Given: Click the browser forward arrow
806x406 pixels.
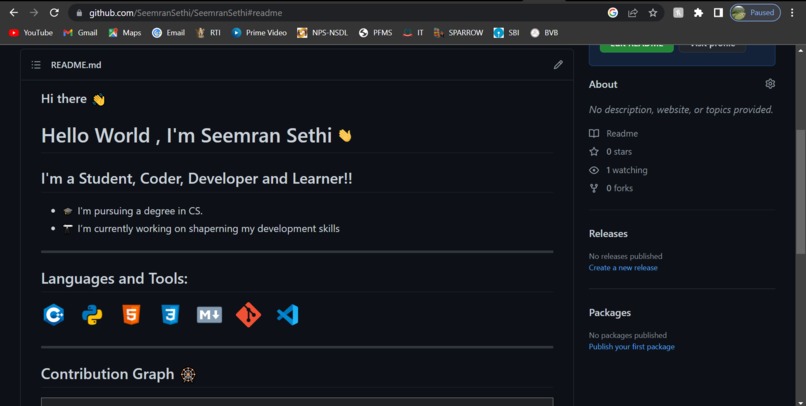Looking at the screenshot, I should pos(34,13).
